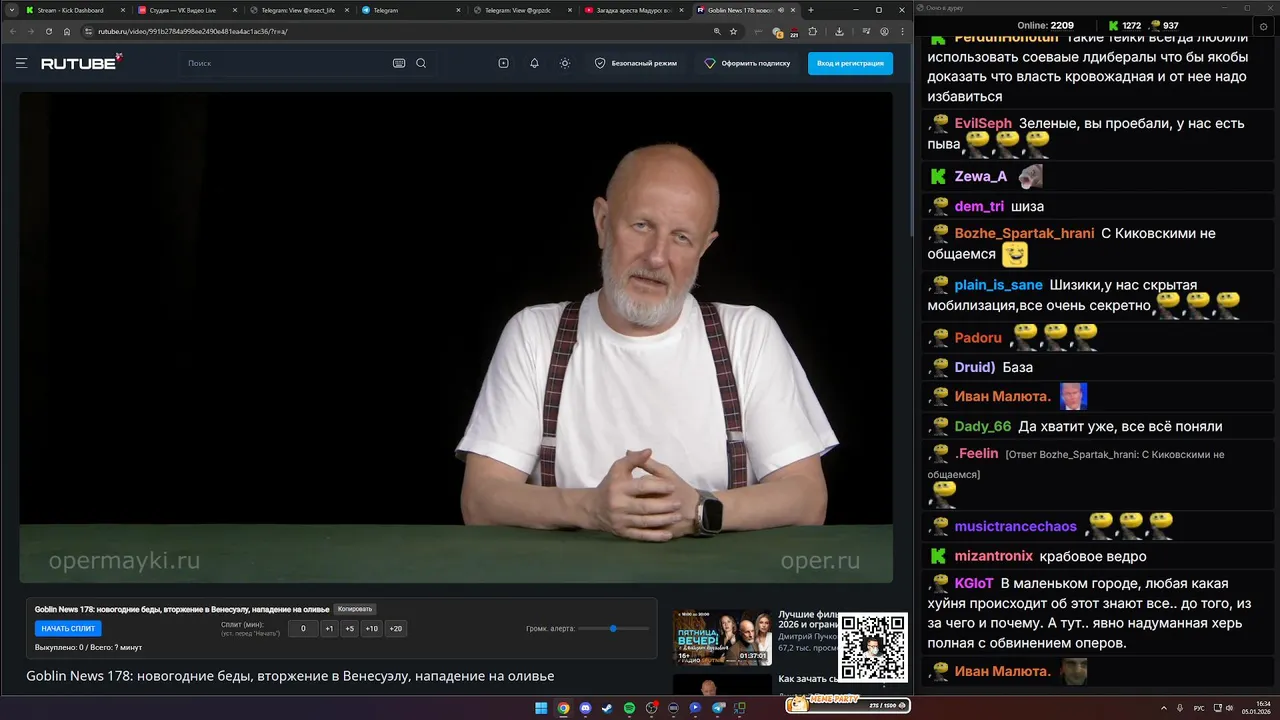1280x720 pixels.
Task: Open the Rutube notifications bell
Action: point(534,63)
